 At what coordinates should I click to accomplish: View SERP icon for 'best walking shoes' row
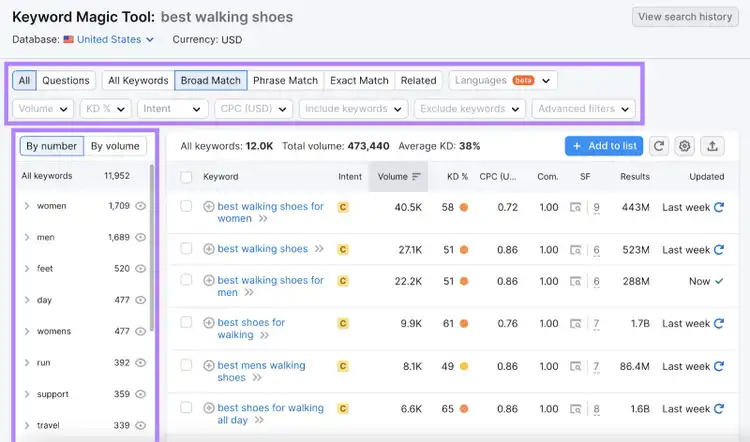tap(575, 250)
